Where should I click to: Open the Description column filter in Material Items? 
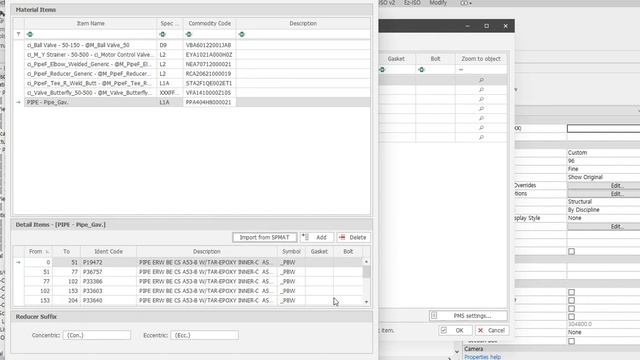[x=242, y=34]
